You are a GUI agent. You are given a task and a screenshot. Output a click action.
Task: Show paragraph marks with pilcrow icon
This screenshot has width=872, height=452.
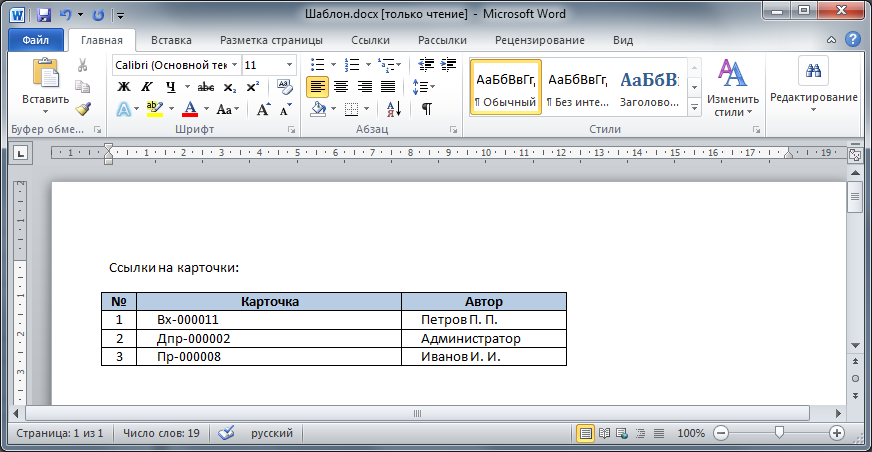[x=427, y=109]
